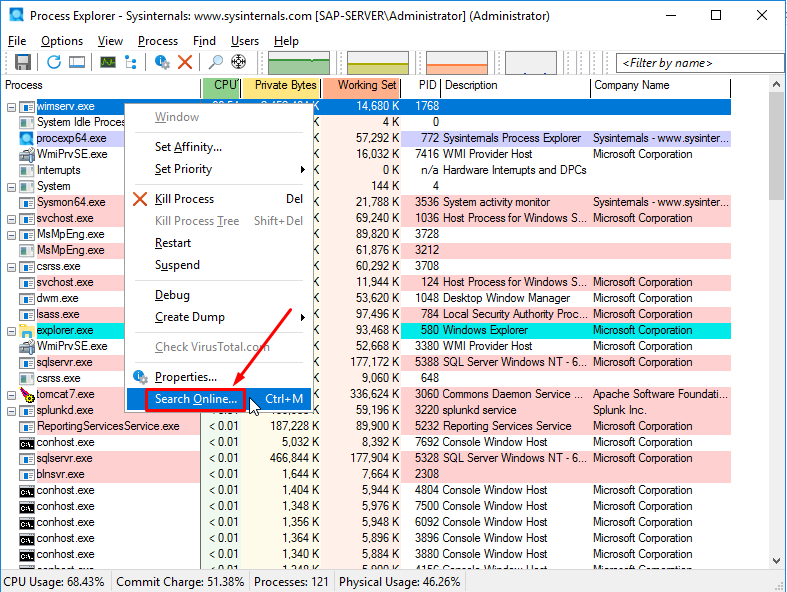Click the Physical Usage status bar entry
The height and width of the screenshot is (592, 787).
click(x=400, y=582)
